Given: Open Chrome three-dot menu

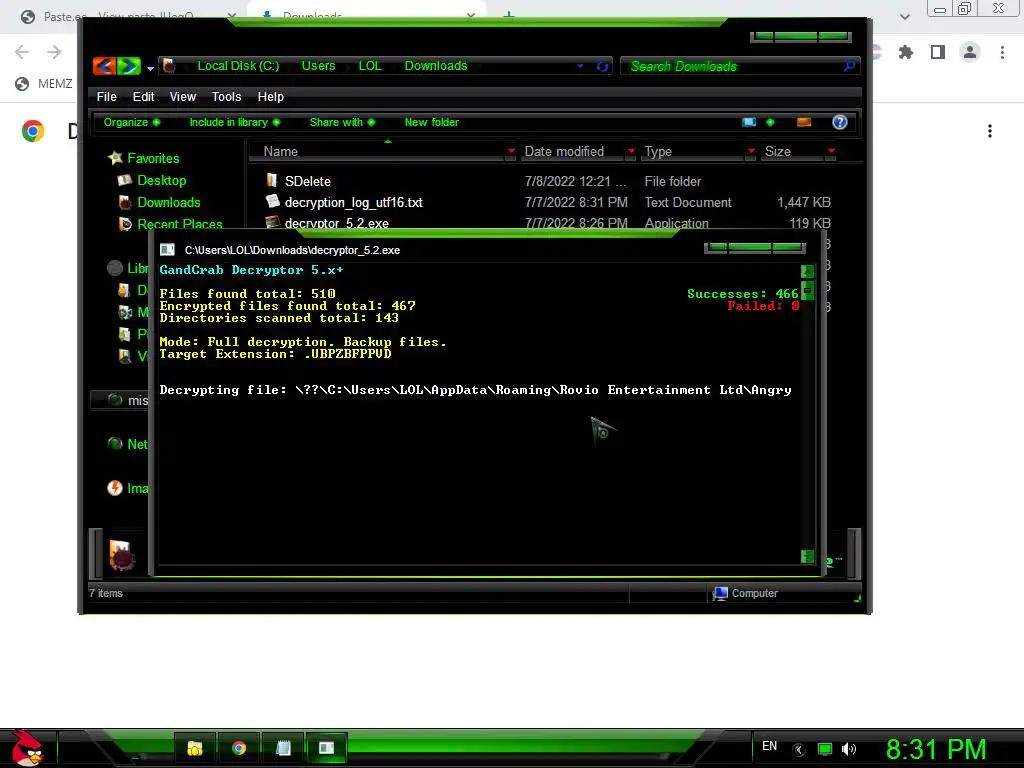Looking at the screenshot, I should 1002,52.
